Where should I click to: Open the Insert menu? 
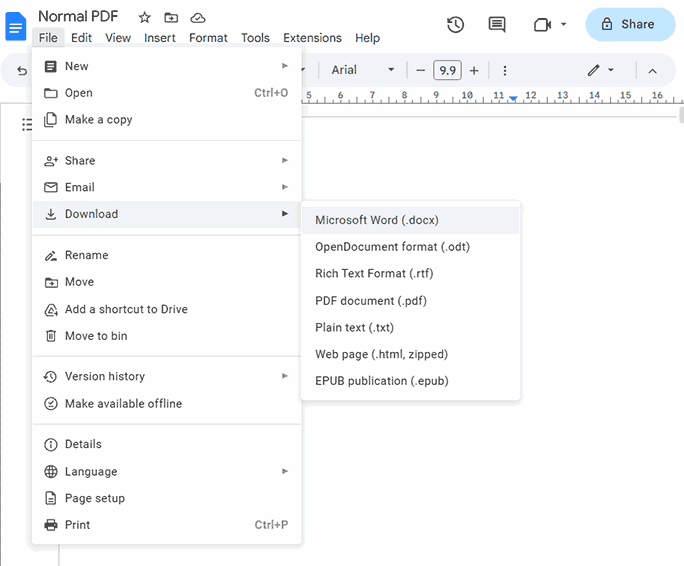point(160,38)
